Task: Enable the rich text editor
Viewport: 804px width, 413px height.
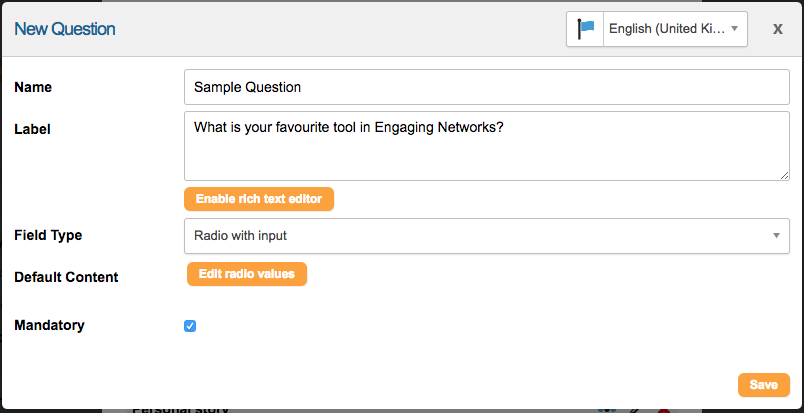Action: (x=259, y=199)
